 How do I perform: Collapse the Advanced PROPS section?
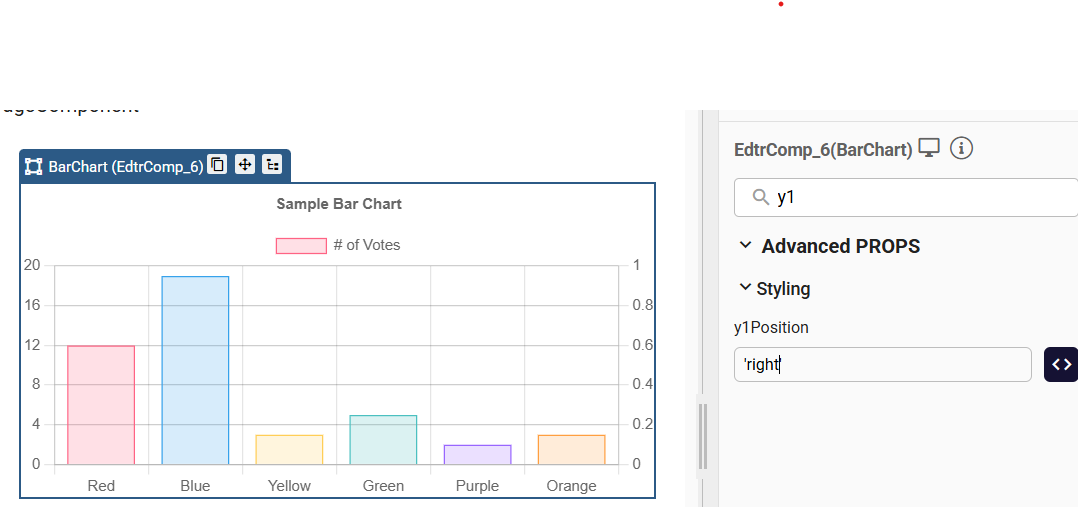[745, 245]
